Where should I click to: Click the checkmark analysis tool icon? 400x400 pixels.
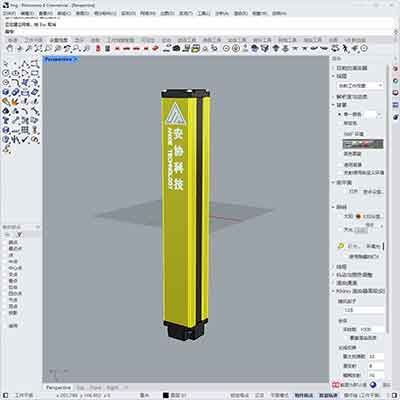[x=25, y=139]
